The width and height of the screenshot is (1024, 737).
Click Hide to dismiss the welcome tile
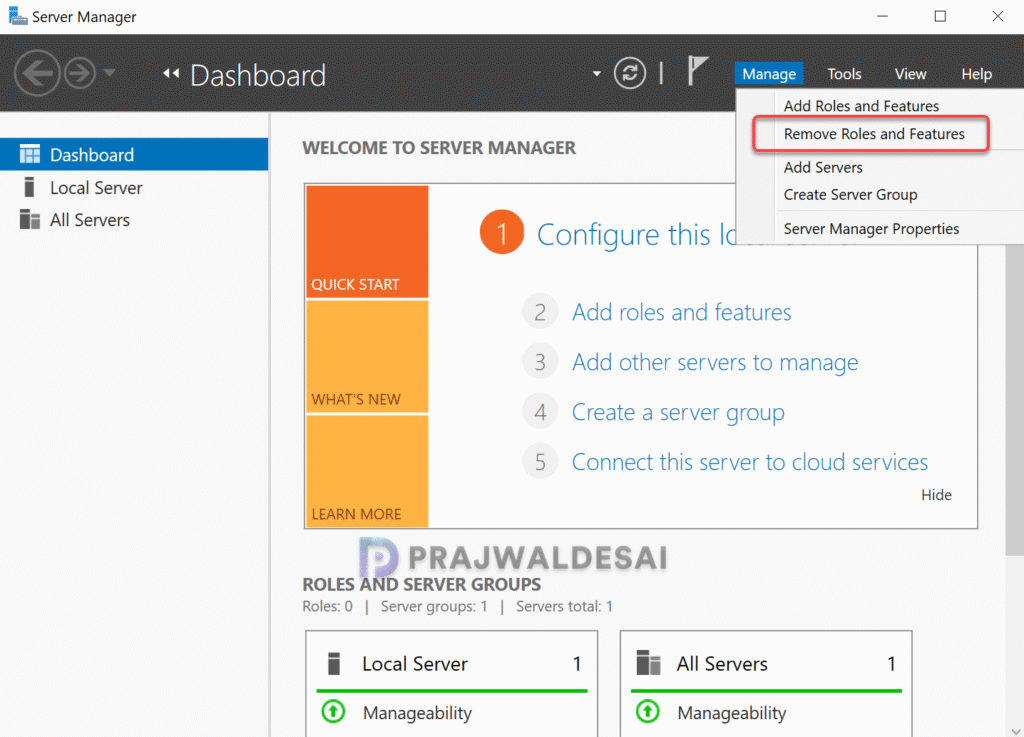click(x=936, y=495)
